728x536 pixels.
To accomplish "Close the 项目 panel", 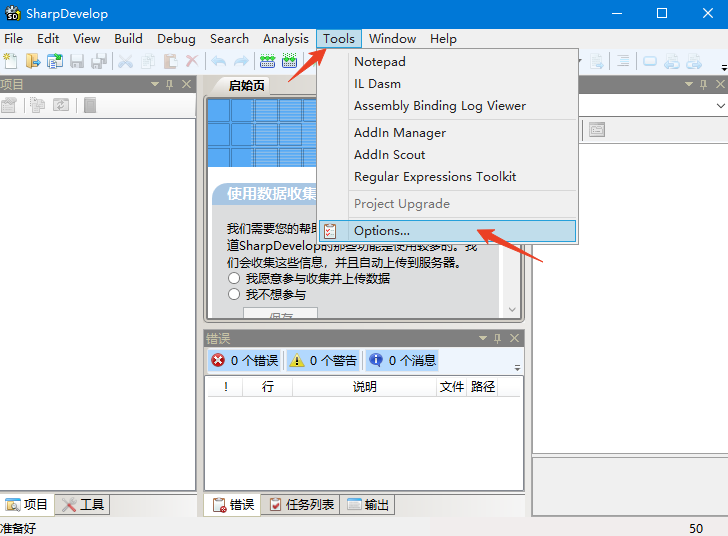I will pyautogui.click(x=186, y=84).
